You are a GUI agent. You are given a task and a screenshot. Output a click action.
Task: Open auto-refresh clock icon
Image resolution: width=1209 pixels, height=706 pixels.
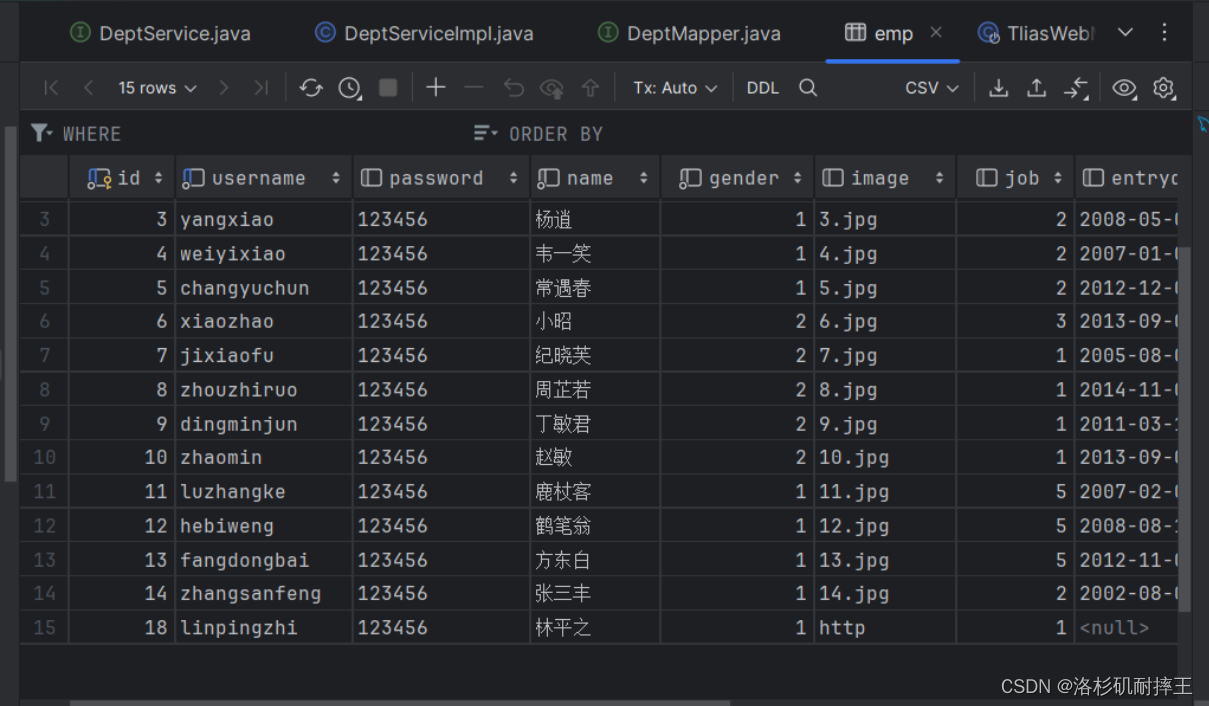(x=349, y=88)
